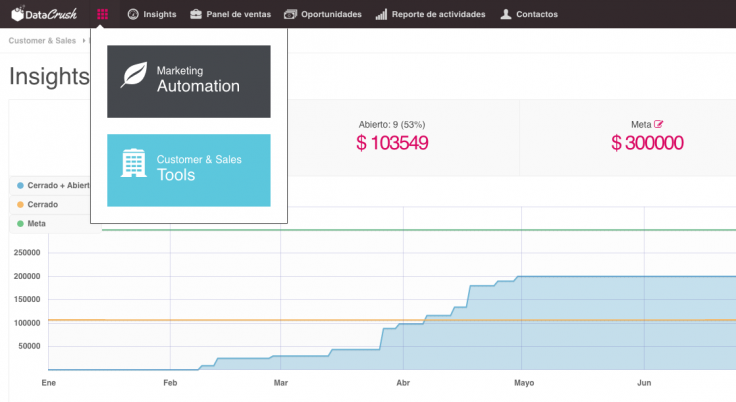Click the leaf icon on Marketing Automation

click(134, 75)
